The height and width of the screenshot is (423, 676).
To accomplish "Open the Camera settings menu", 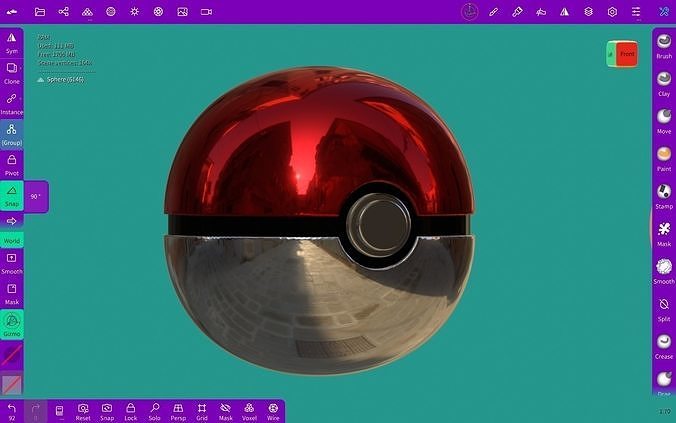I will (206, 12).
